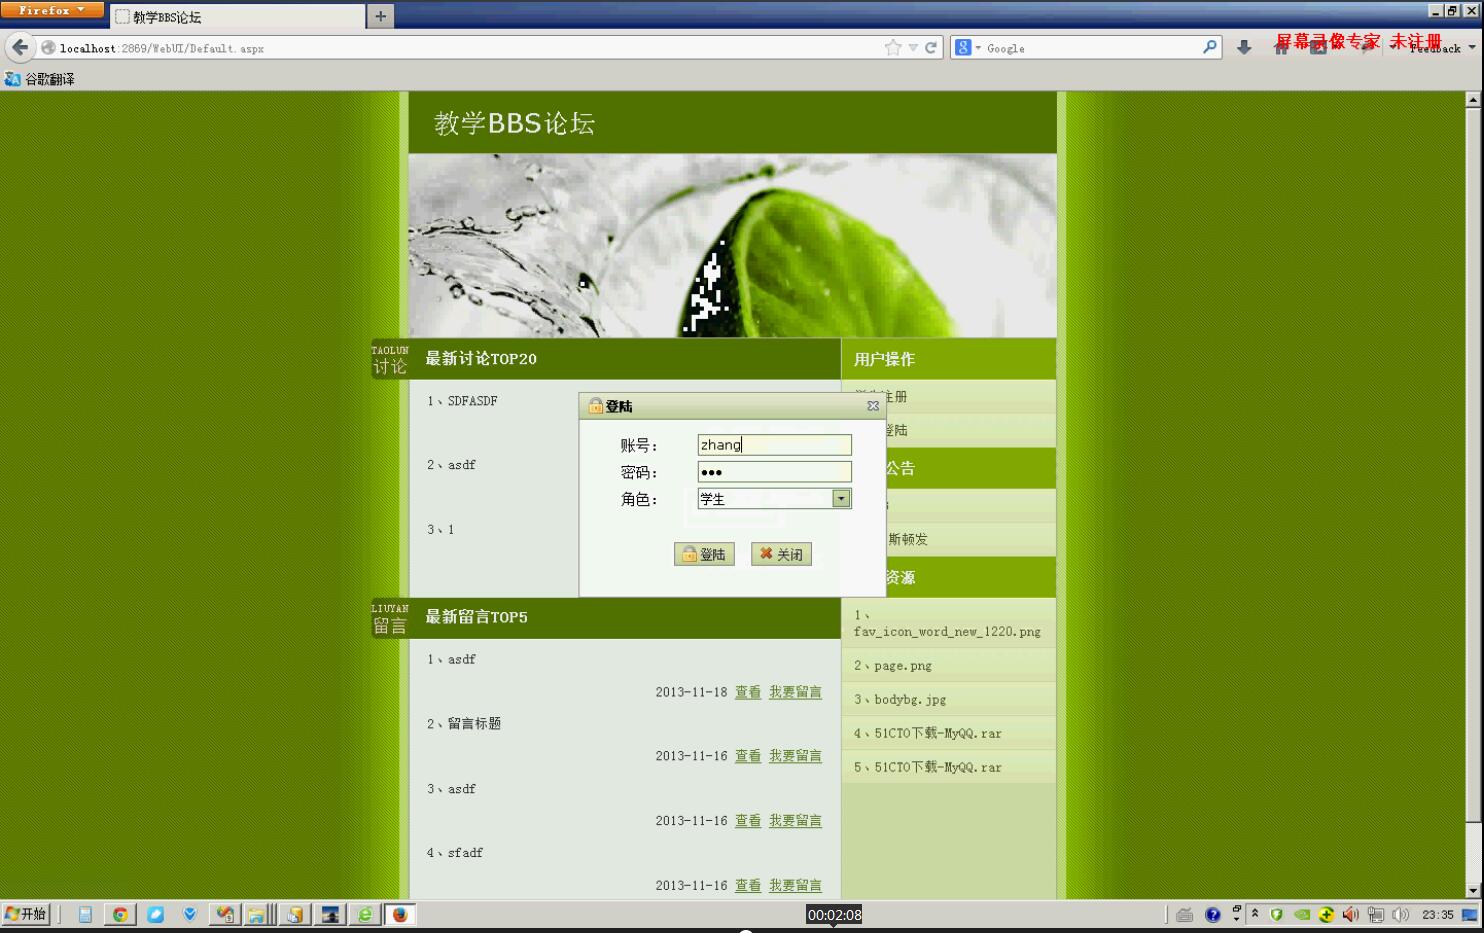Screen dimensions: 1484x933
Task: Click the Google search input box
Action: (1092, 48)
